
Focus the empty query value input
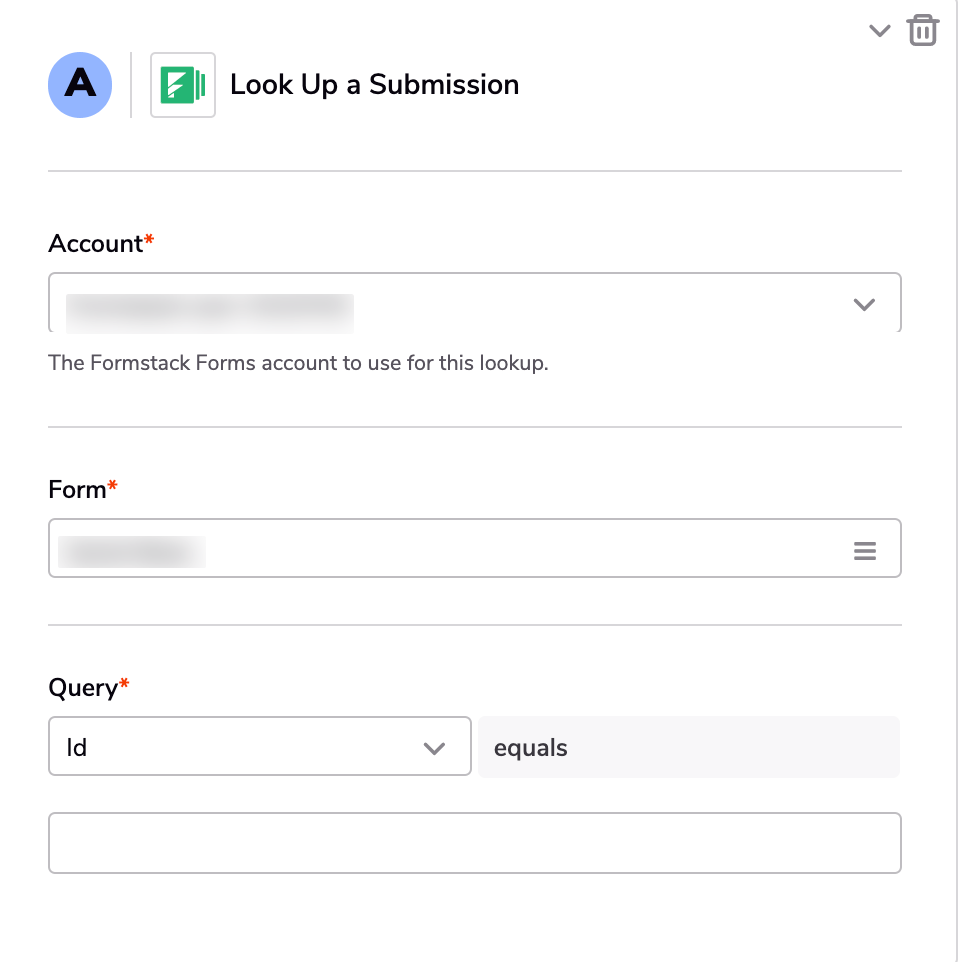coord(475,843)
